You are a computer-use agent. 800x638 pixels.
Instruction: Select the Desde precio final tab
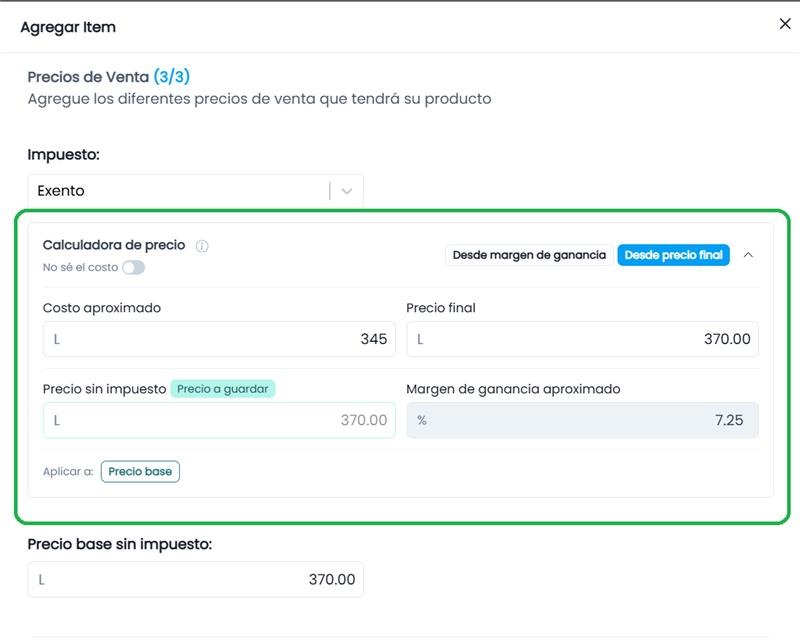[x=673, y=255]
